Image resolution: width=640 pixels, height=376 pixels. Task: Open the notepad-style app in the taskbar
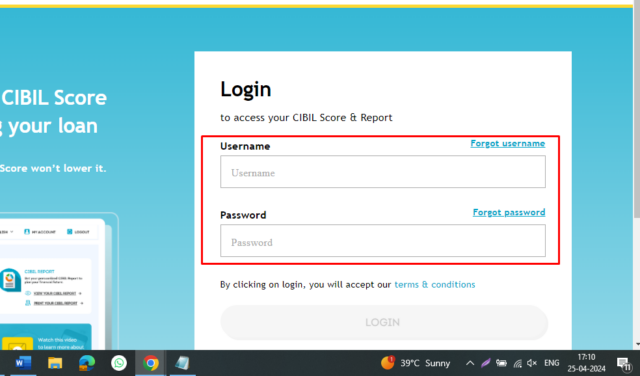182,363
